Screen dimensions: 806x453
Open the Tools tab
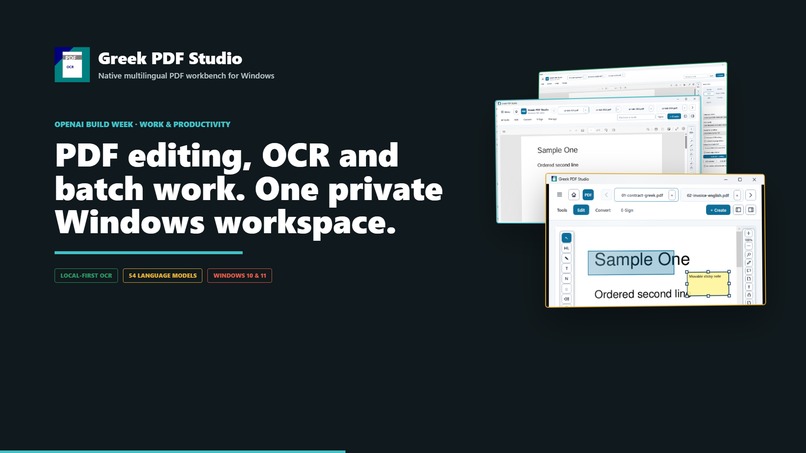click(562, 210)
